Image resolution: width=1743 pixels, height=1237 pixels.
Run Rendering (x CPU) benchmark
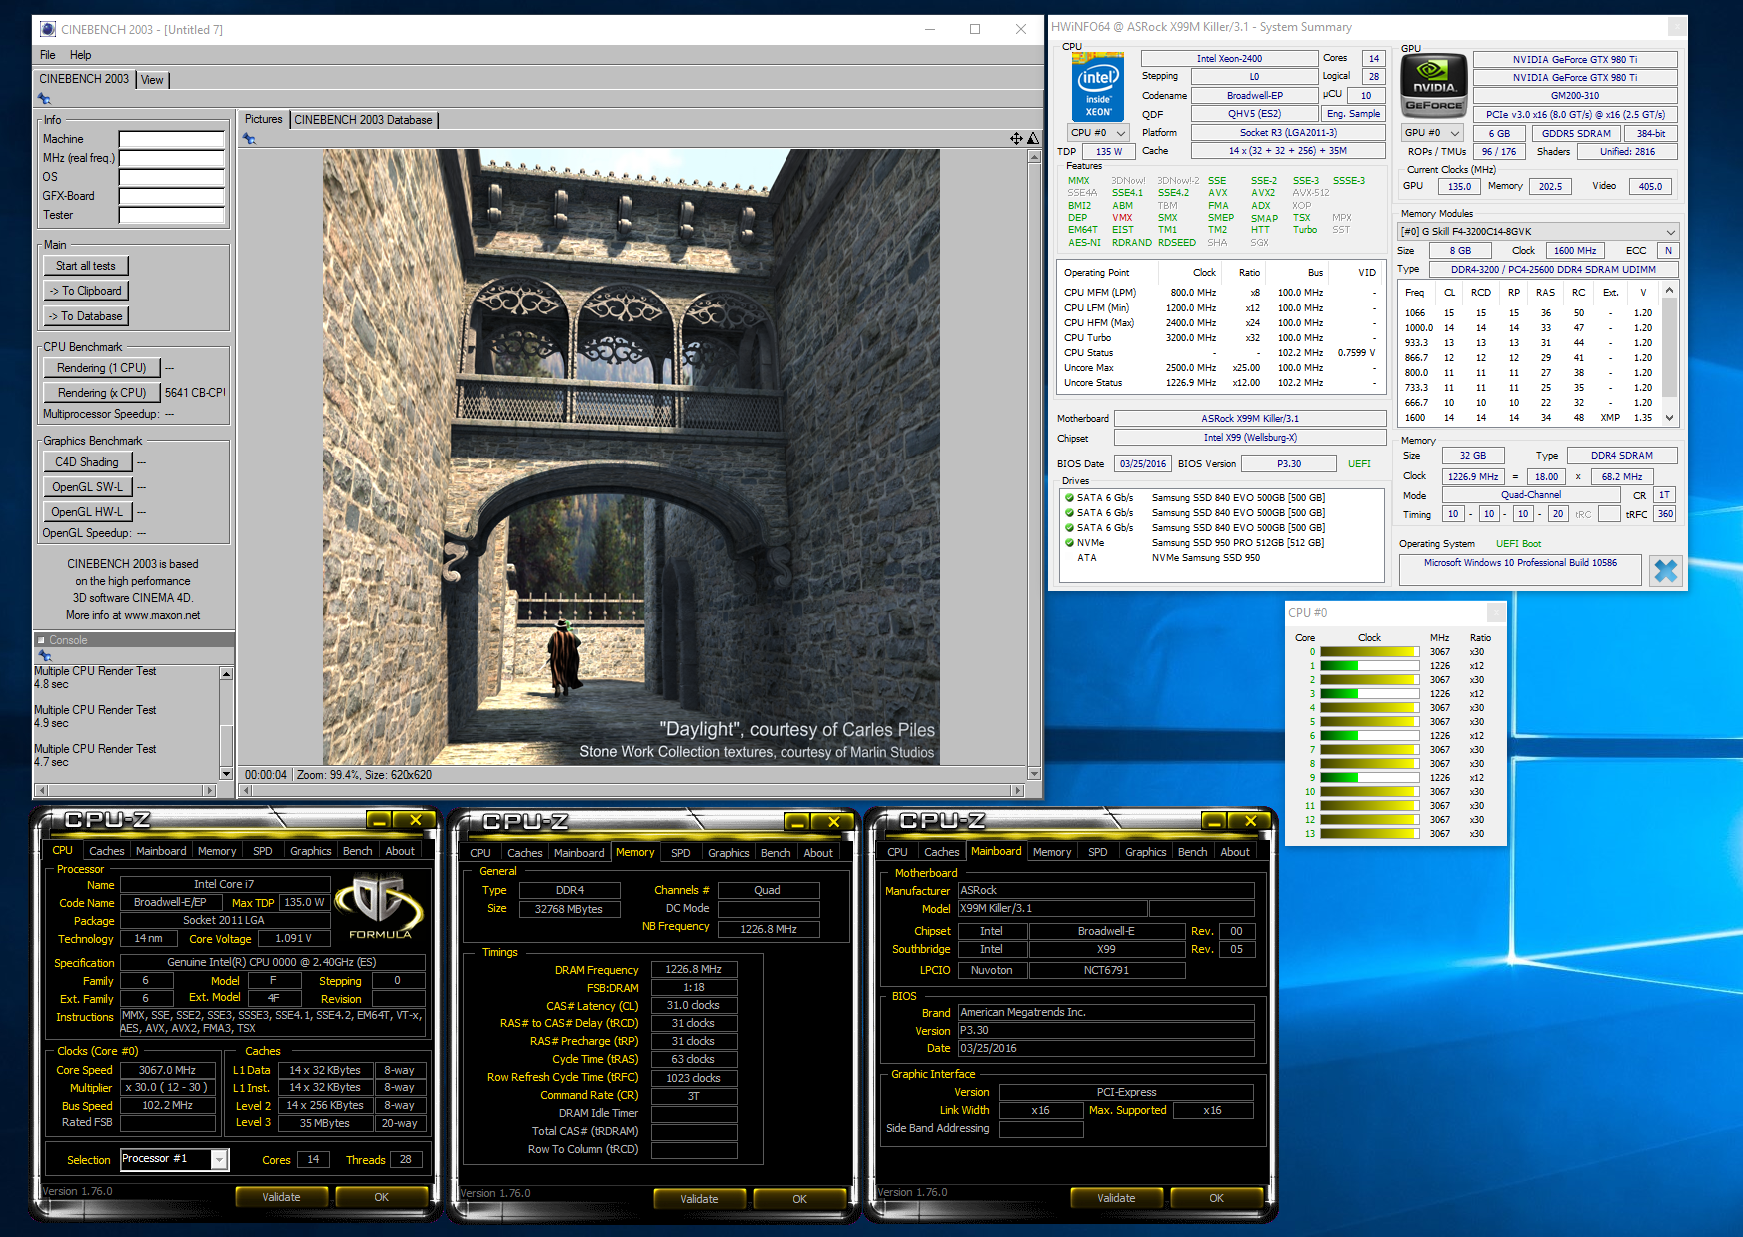click(101, 393)
